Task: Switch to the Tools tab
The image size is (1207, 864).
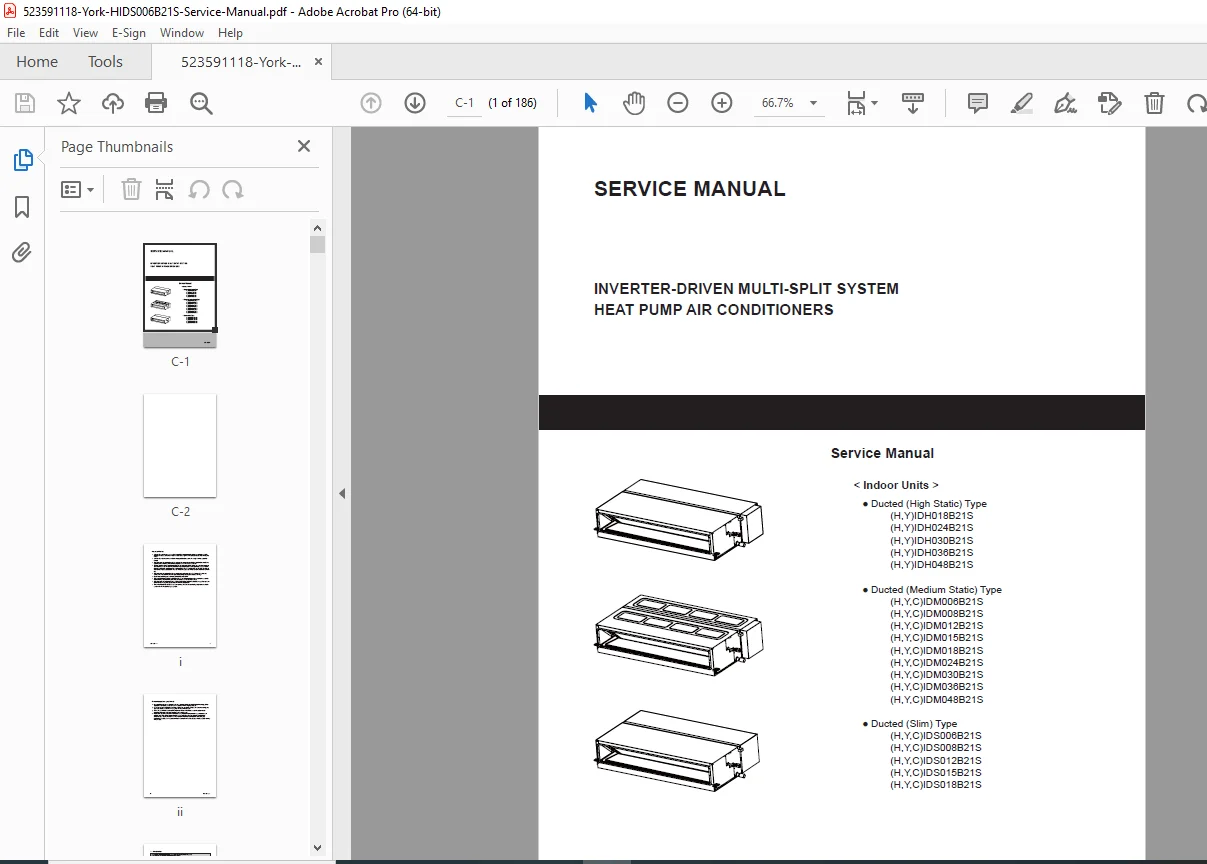Action: coord(105,62)
